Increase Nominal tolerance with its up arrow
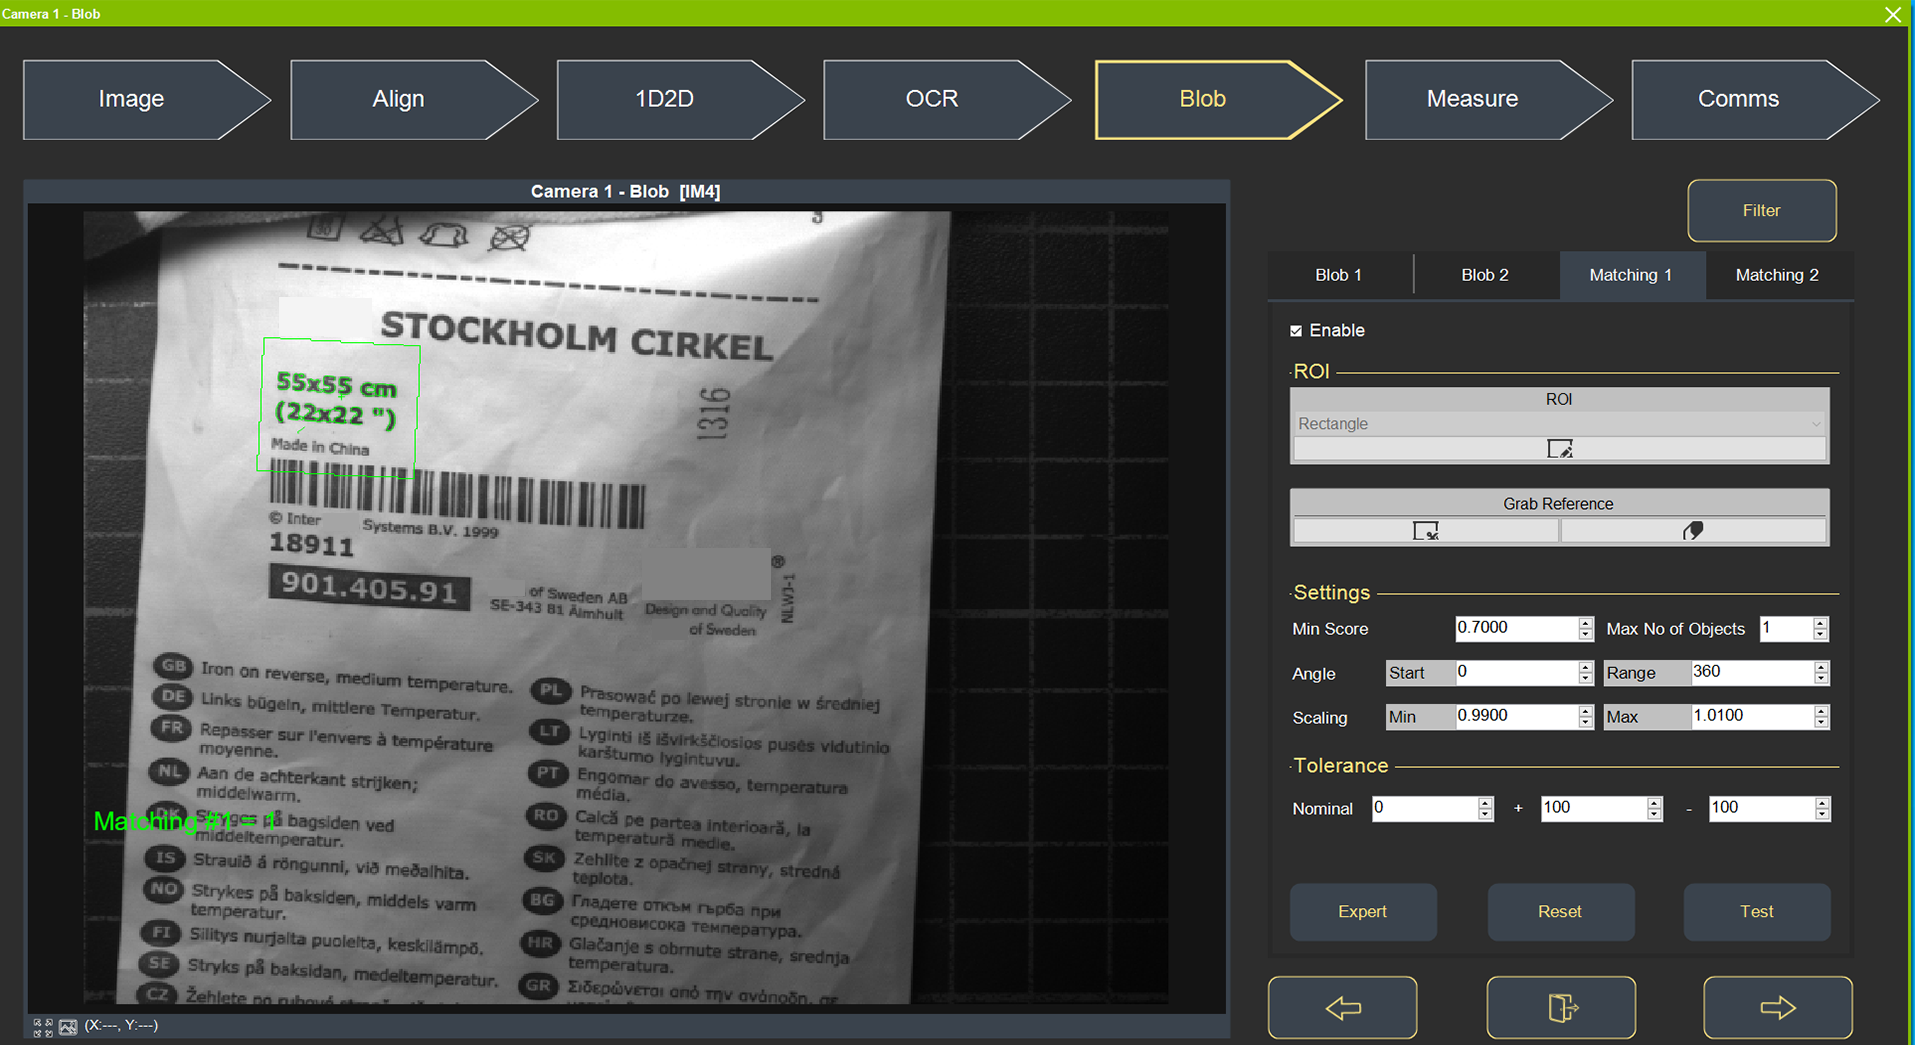 pos(1486,802)
